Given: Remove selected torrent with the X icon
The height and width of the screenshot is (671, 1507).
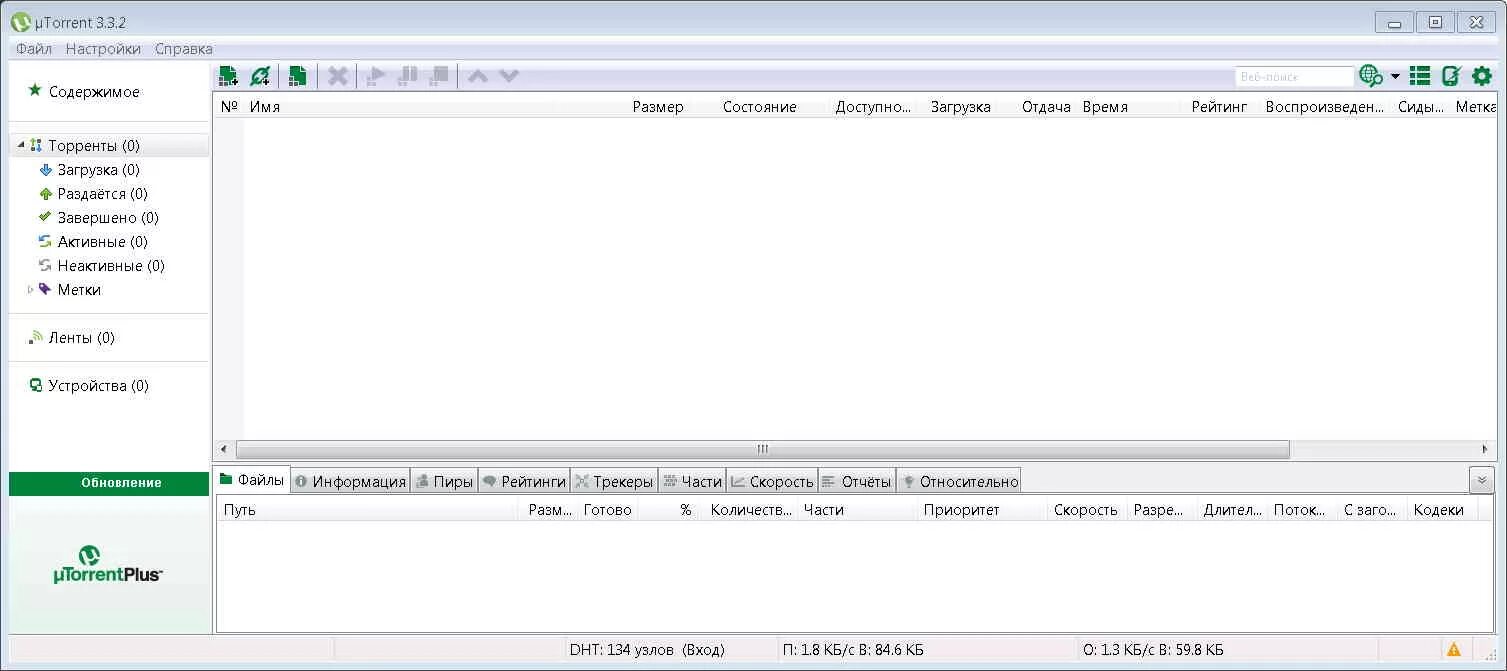Looking at the screenshot, I should click(337, 75).
